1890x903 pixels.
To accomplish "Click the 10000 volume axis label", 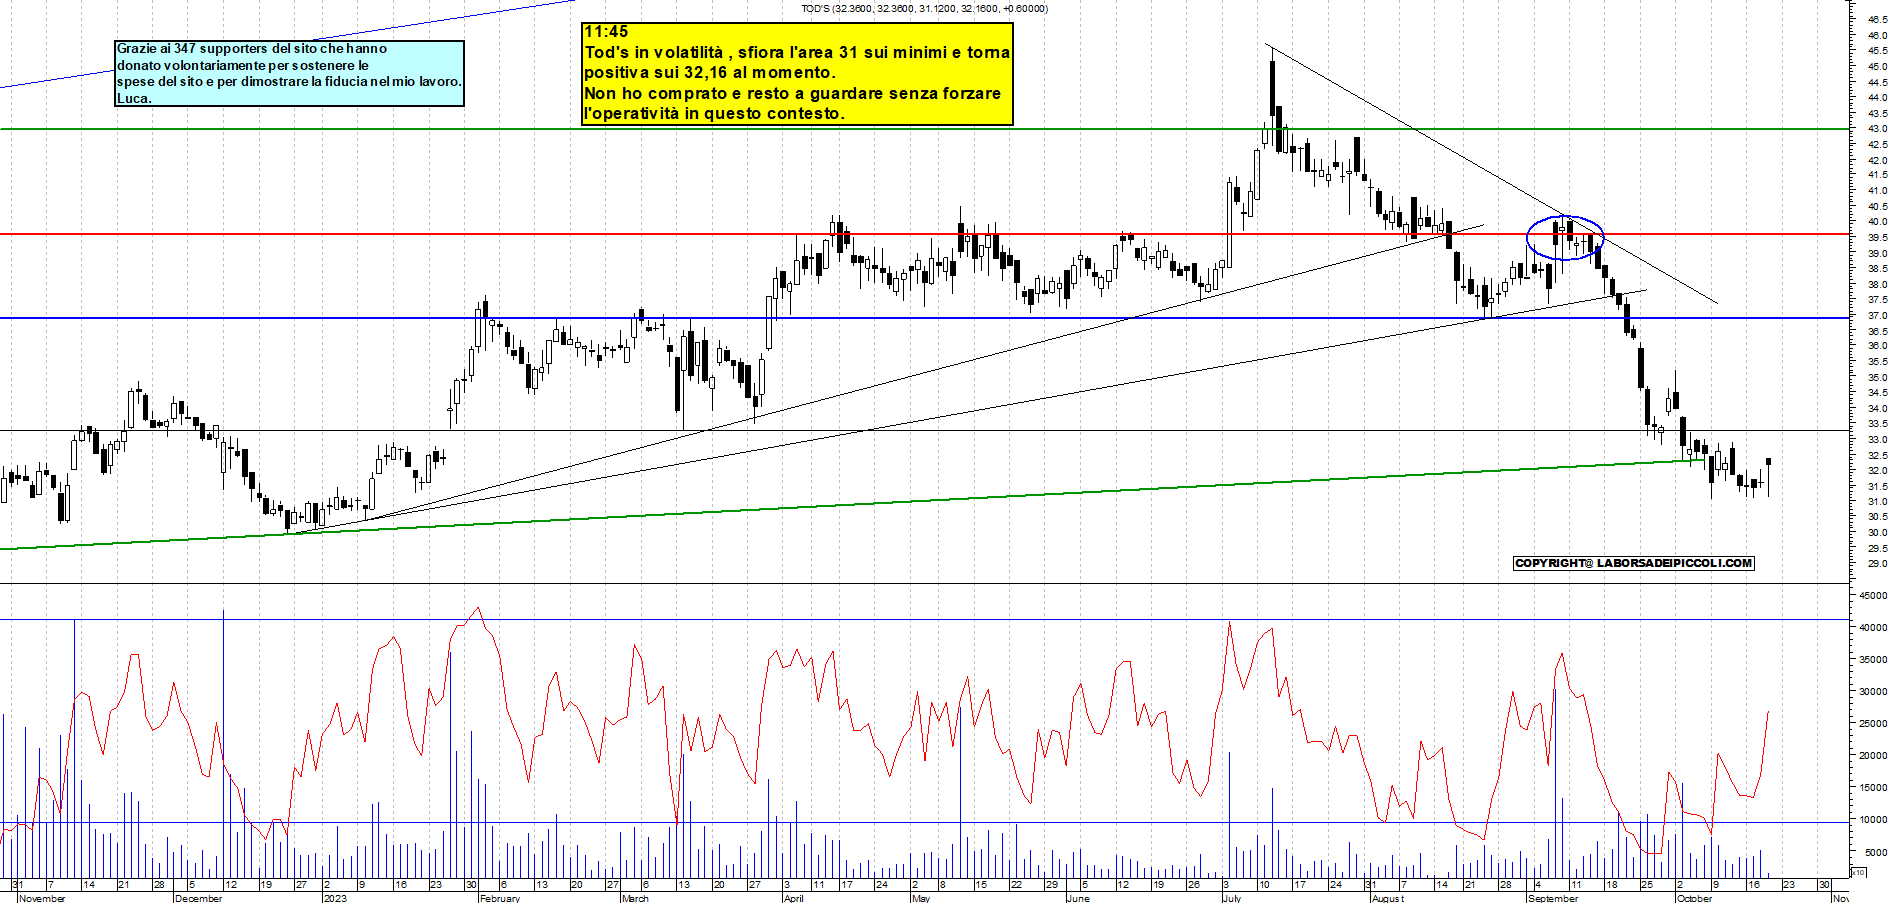I will [1873, 819].
